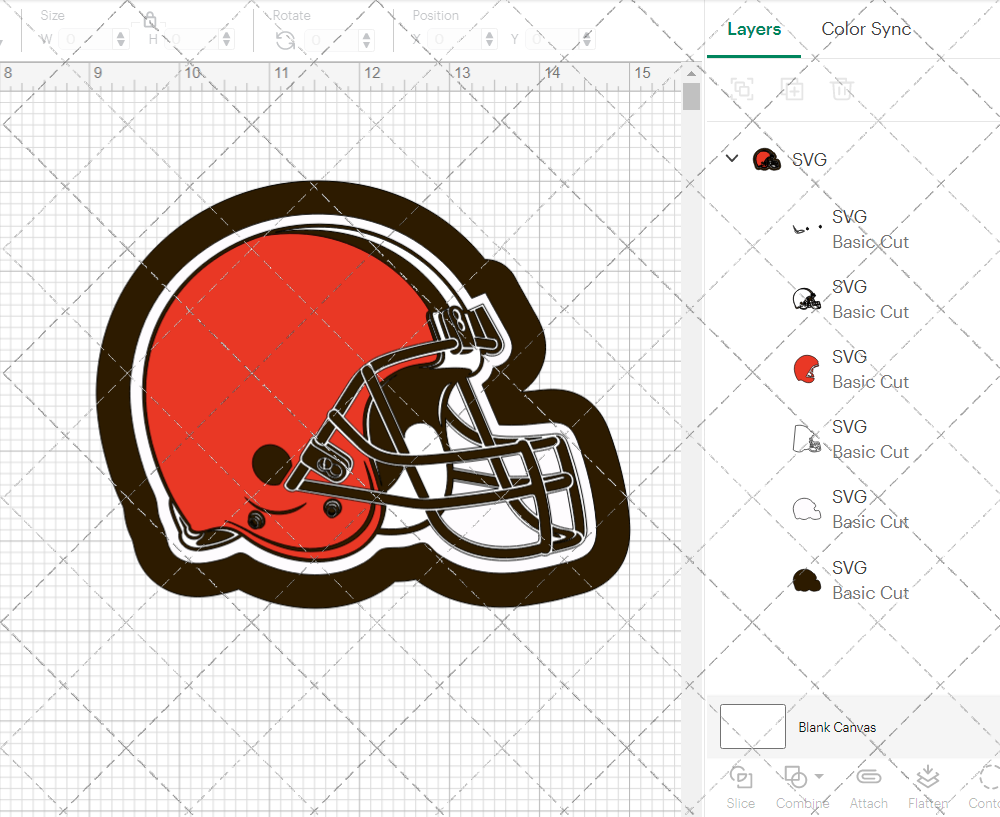1000x817 pixels.
Task: Click the Blank Canvas swatch
Action: click(753, 726)
